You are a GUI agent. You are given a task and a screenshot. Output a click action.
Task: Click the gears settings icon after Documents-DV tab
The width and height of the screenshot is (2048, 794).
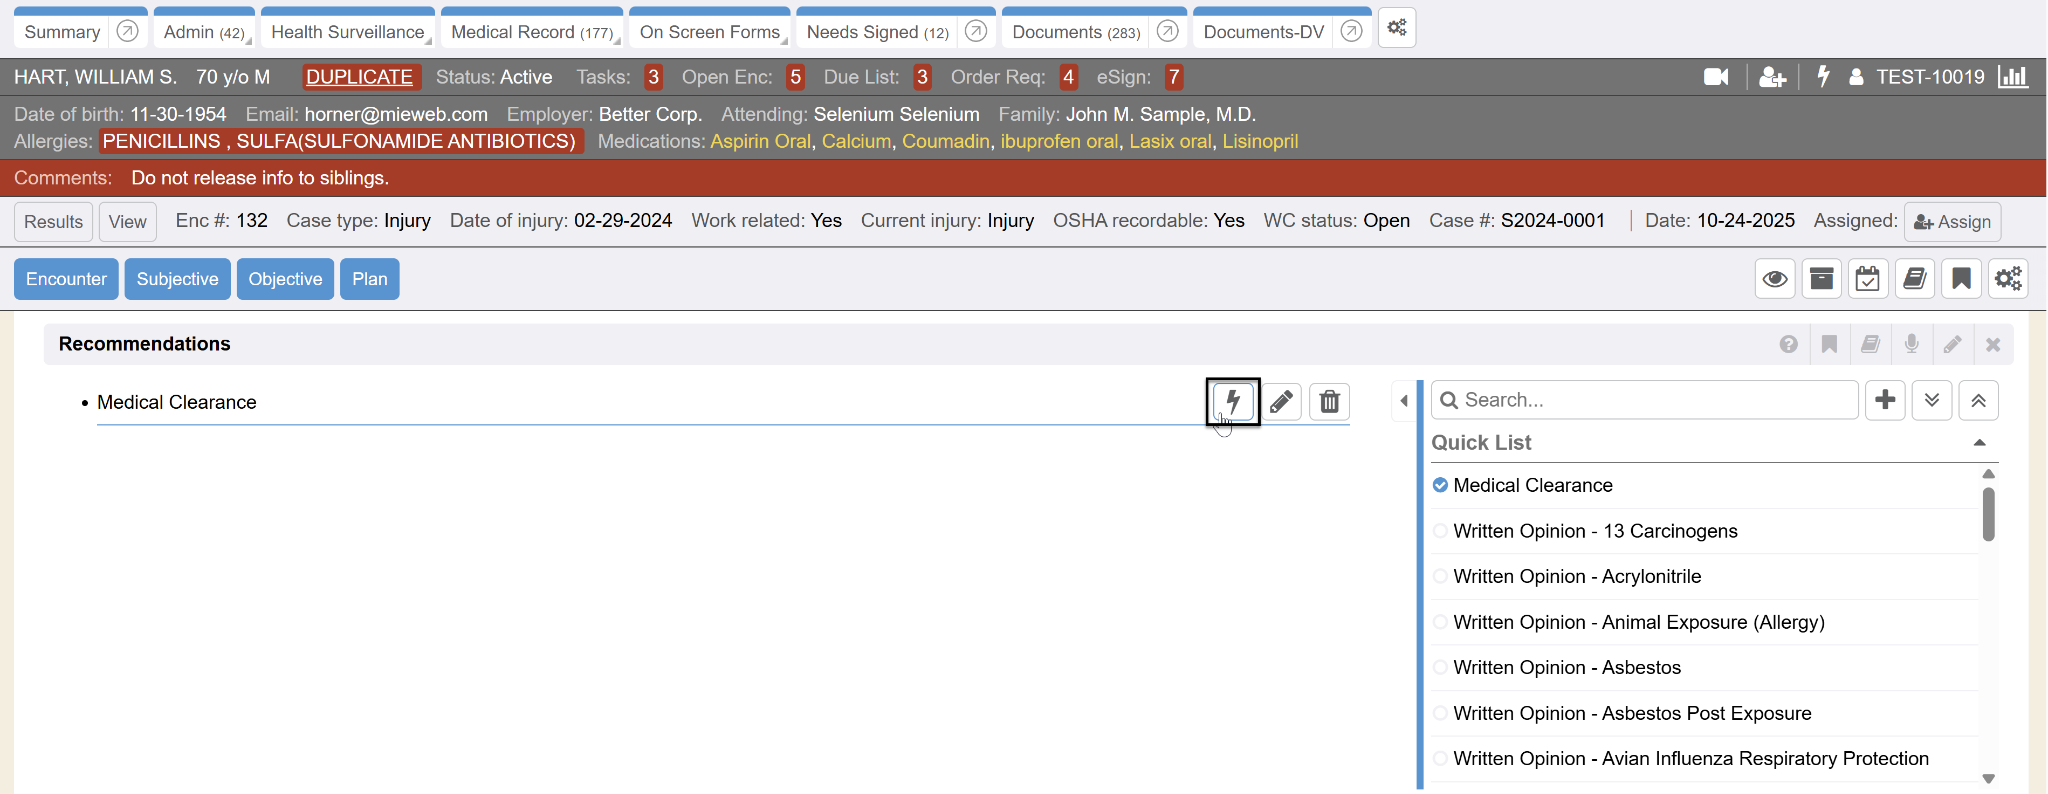[x=1396, y=29]
